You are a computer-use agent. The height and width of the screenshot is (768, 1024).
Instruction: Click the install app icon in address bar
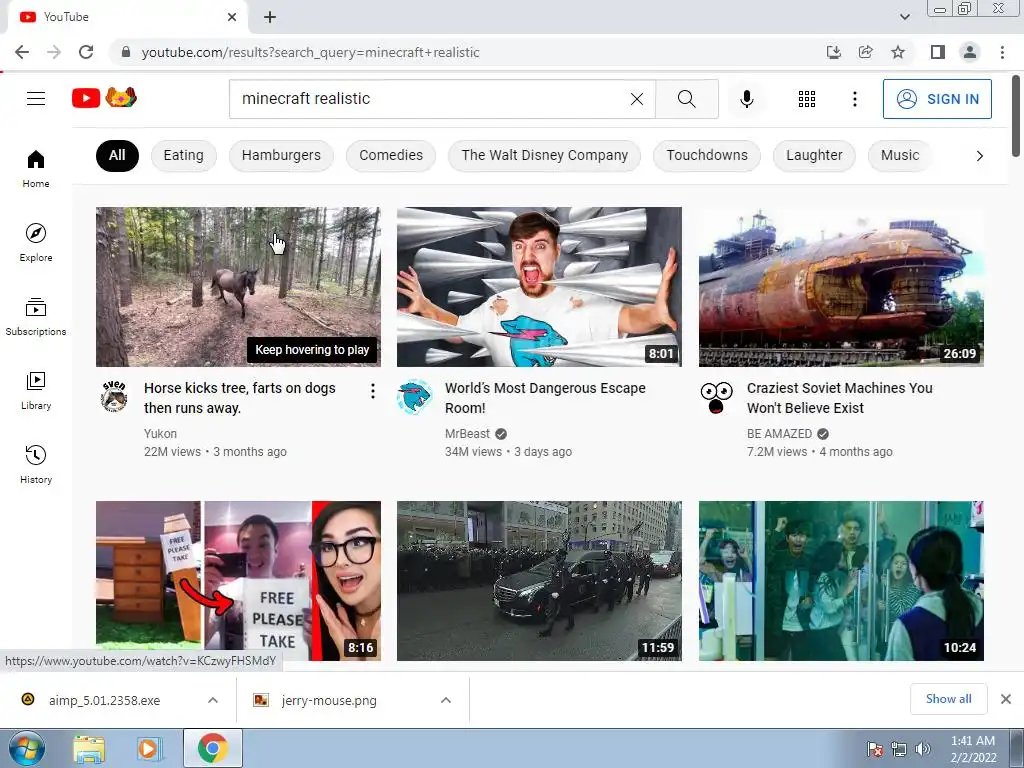[x=834, y=52]
